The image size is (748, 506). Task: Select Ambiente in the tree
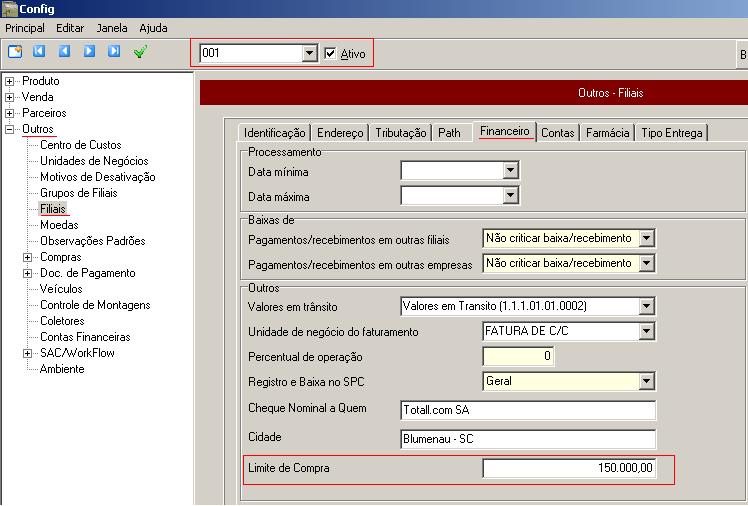pos(62,369)
